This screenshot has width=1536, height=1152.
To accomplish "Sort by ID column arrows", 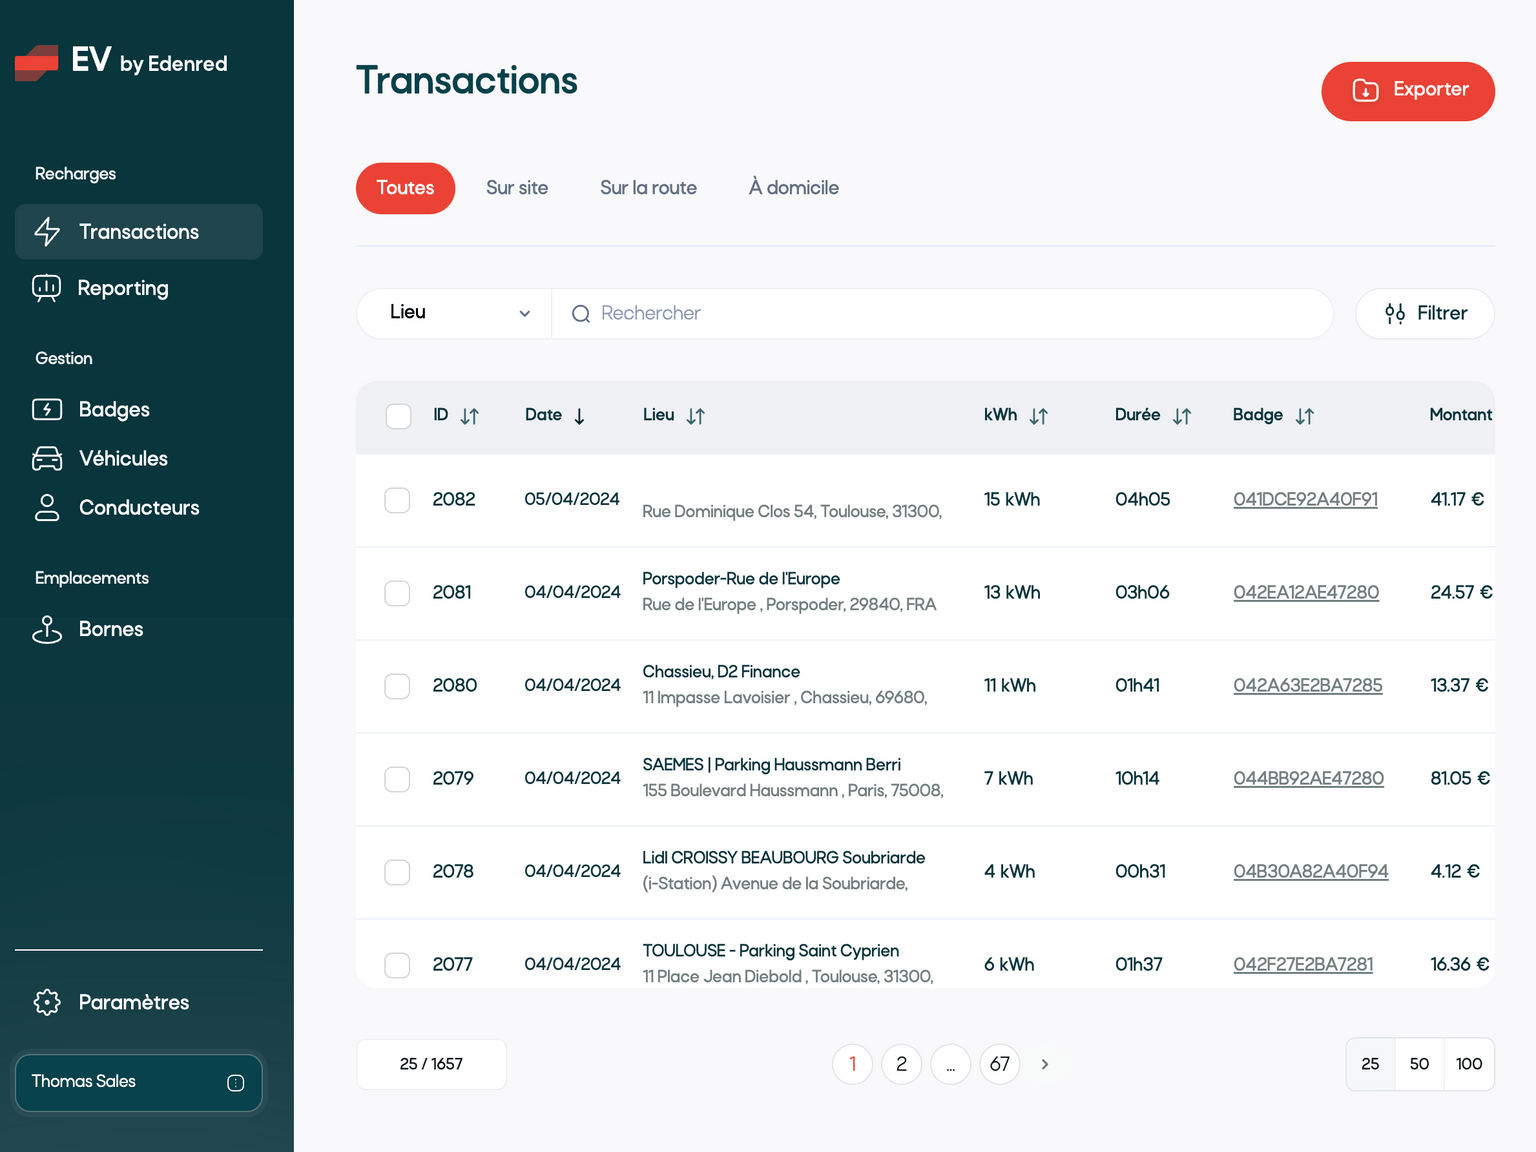I will click(x=470, y=416).
